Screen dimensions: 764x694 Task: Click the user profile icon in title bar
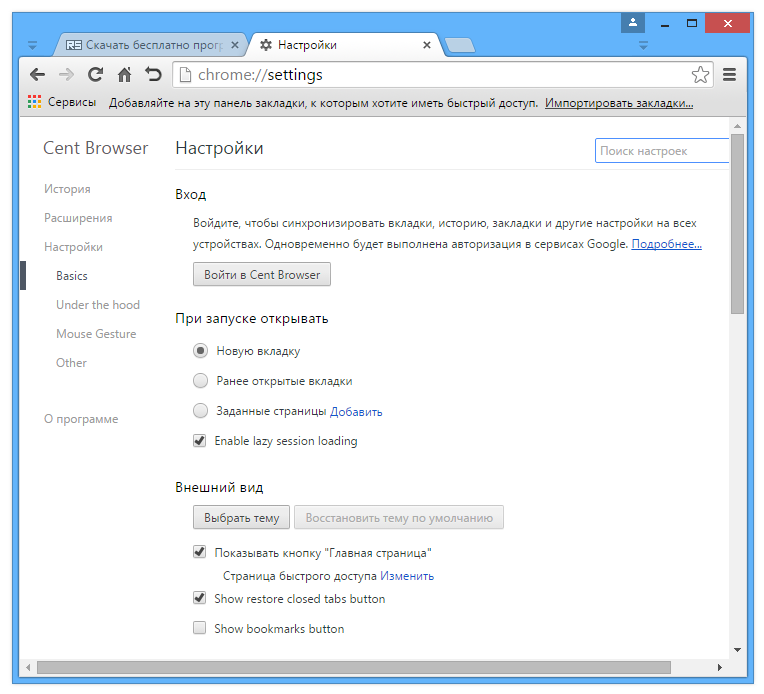[632, 22]
